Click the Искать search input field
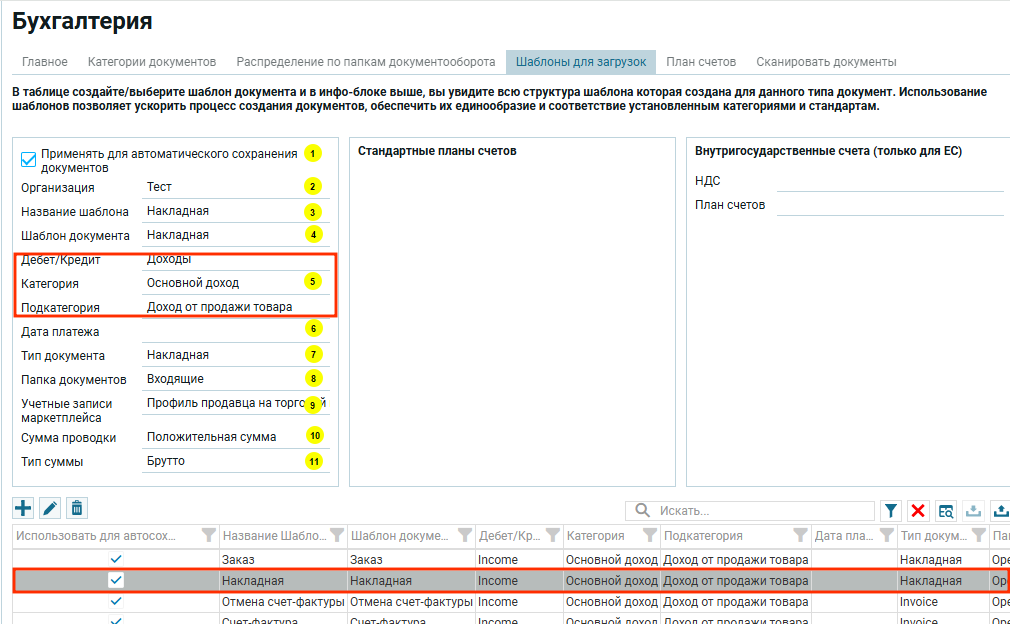Image resolution: width=1010 pixels, height=624 pixels. click(760, 511)
